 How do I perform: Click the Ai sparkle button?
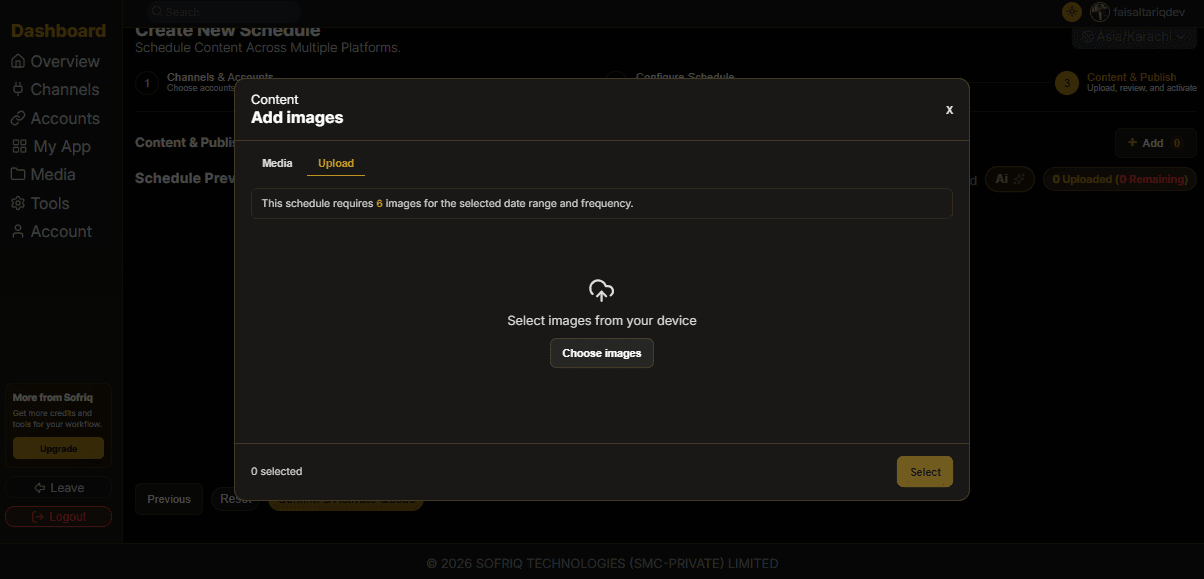(1010, 179)
